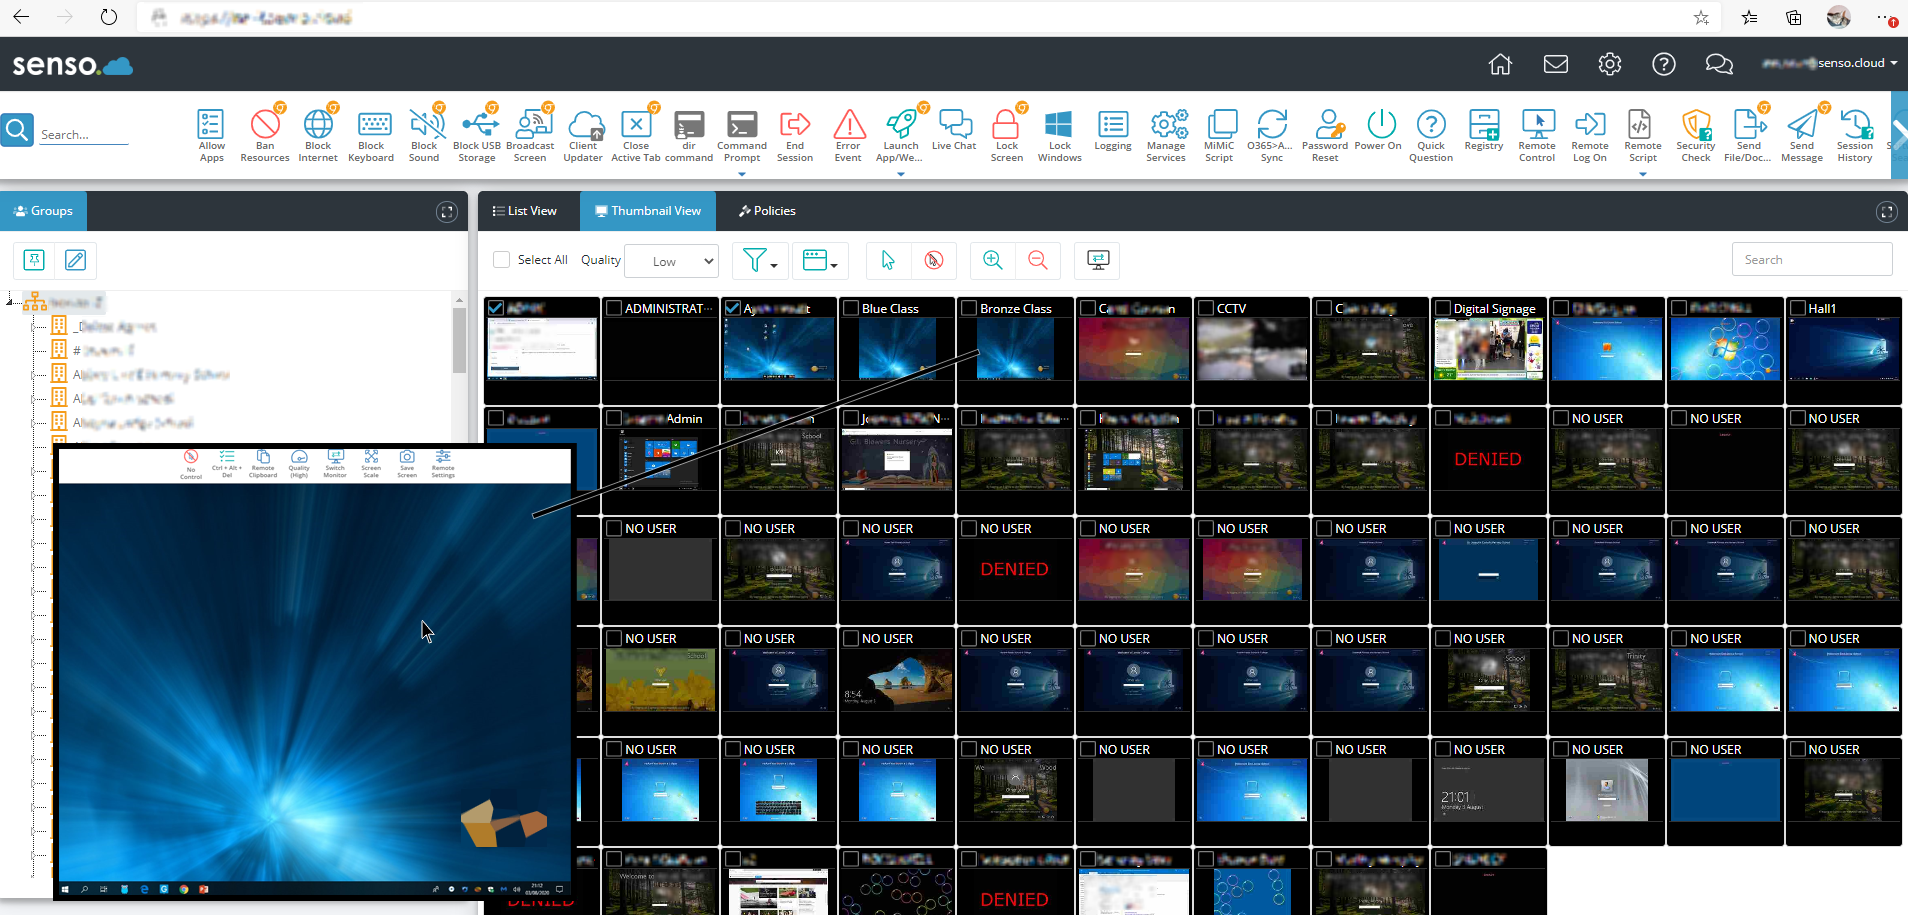Switch to the List View tab
This screenshot has height=915, width=1908.
coord(525,211)
